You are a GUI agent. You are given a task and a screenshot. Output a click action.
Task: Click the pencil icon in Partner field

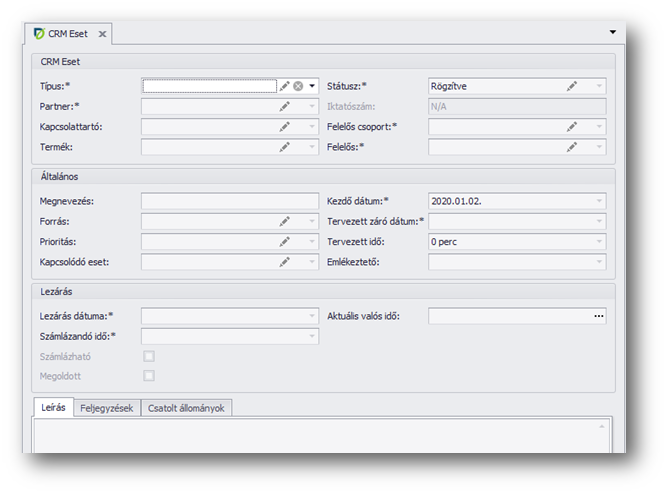[x=285, y=106]
